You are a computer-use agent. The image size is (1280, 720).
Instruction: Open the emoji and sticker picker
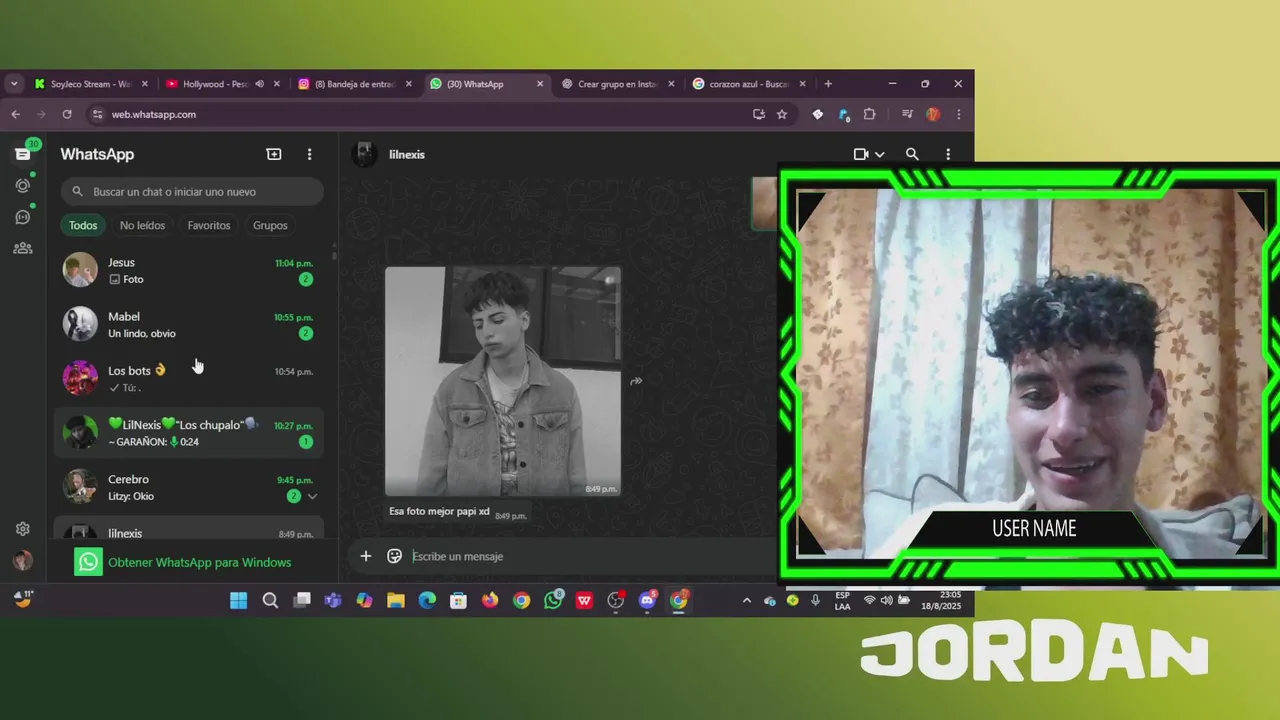(394, 556)
